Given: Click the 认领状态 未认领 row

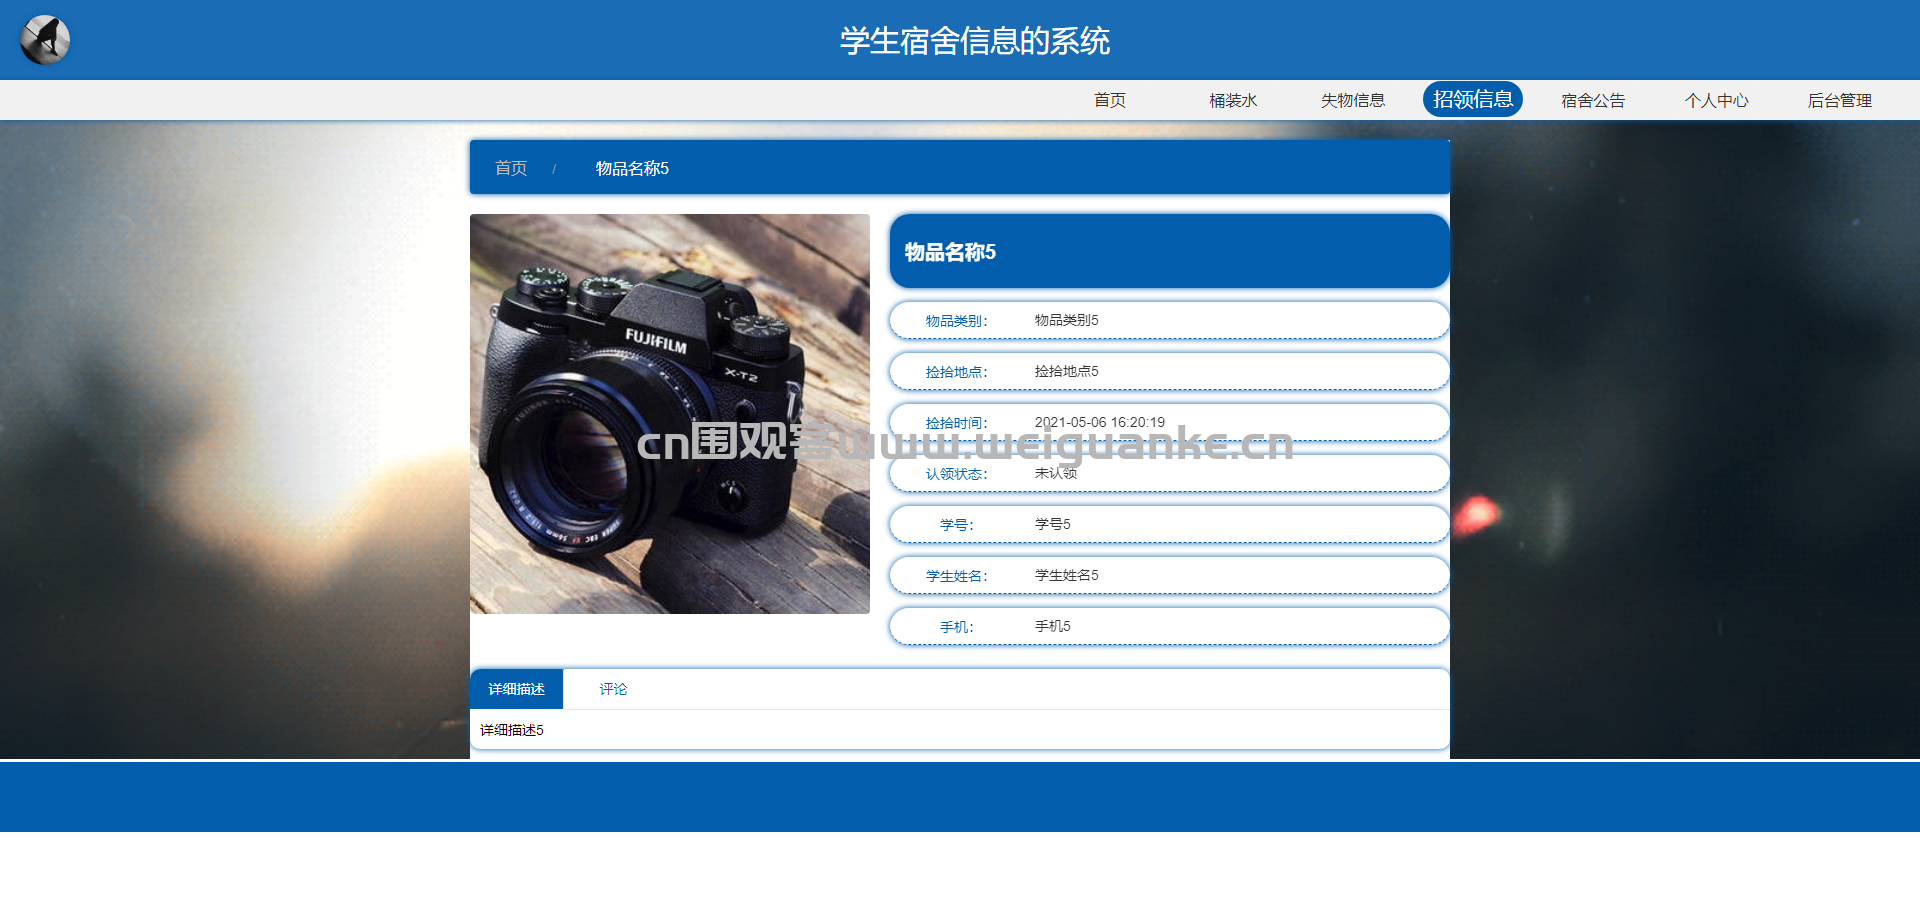Looking at the screenshot, I should [x=1168, y=474].
